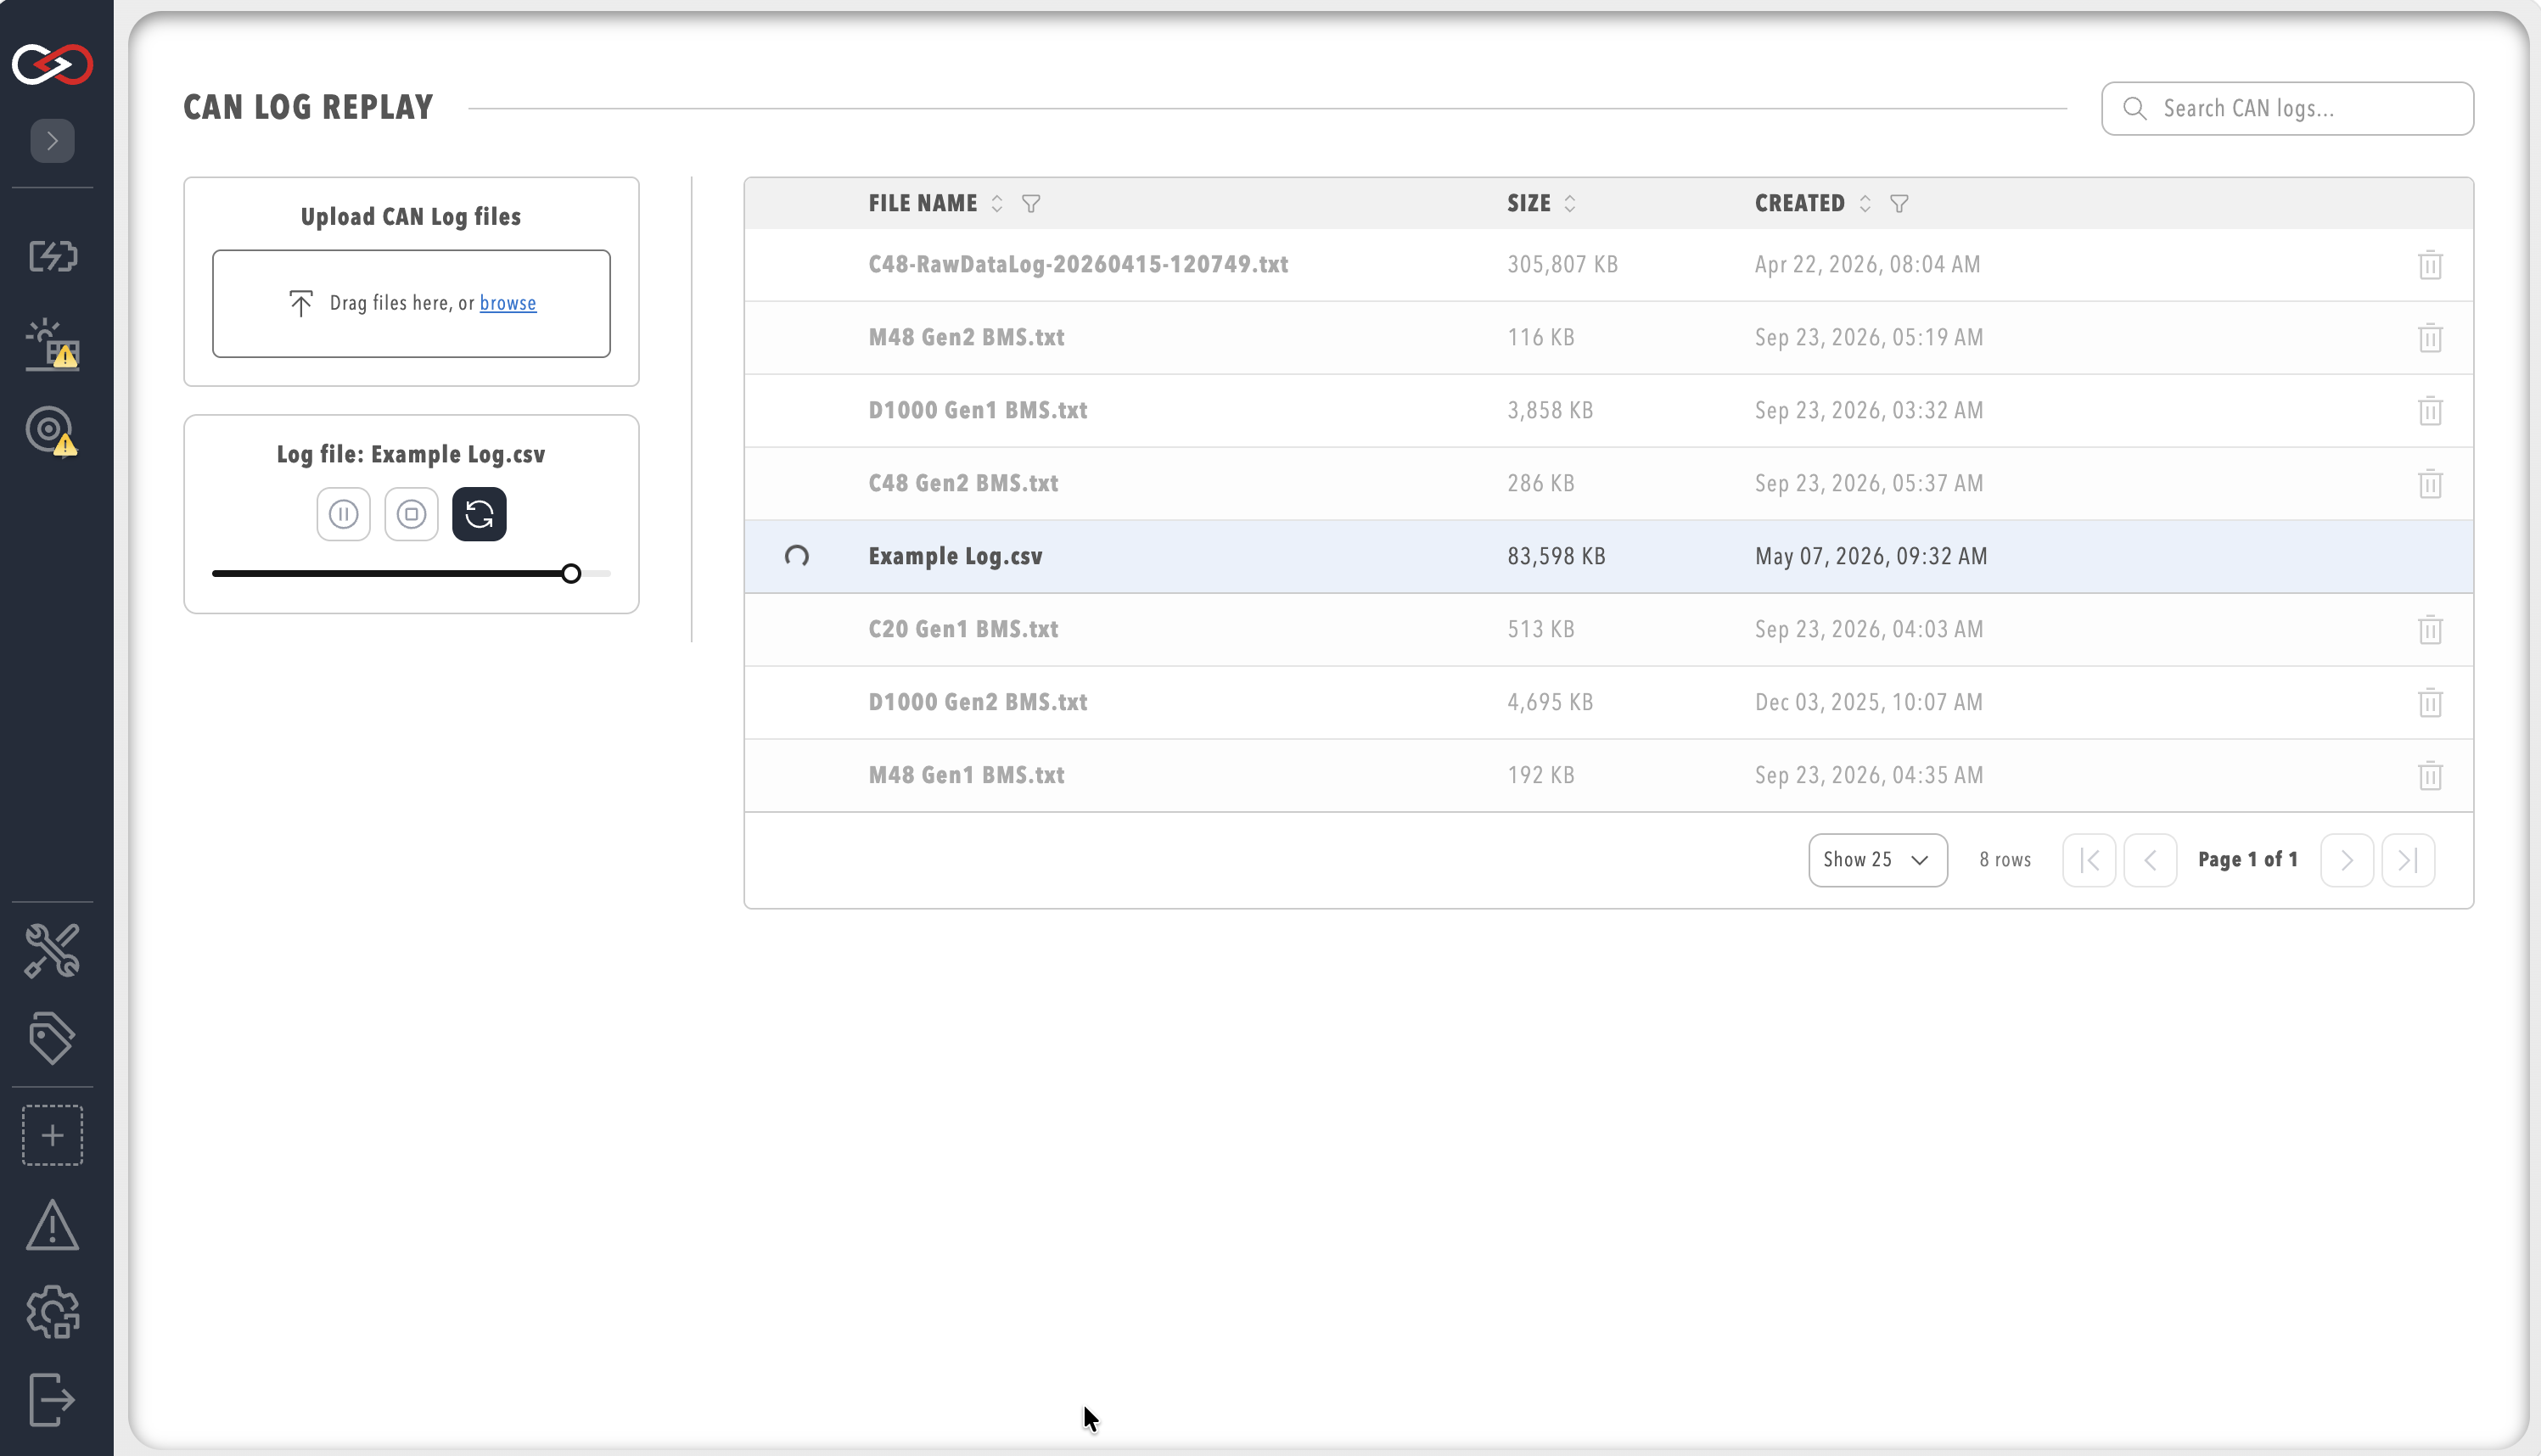This screenshot has width=2541, height=1456.
Task: Delete M48 Gen1 BMS.txt with its trash icon
Action: pyautogui.click(x=2430, y=776)
